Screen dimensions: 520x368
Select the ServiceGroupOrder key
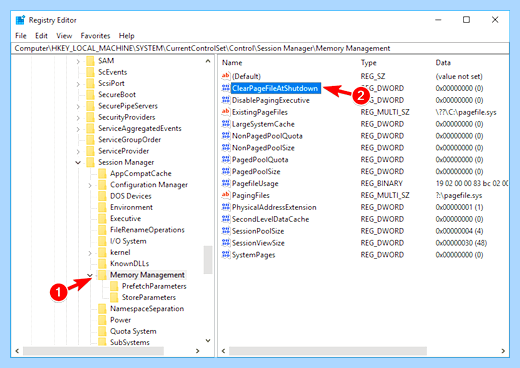pos(129,140)
